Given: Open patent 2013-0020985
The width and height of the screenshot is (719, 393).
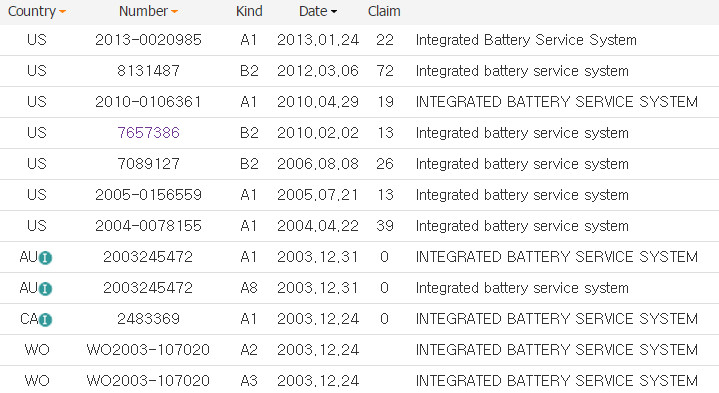Looking at the screenshot, I should [x=149, y=40].
